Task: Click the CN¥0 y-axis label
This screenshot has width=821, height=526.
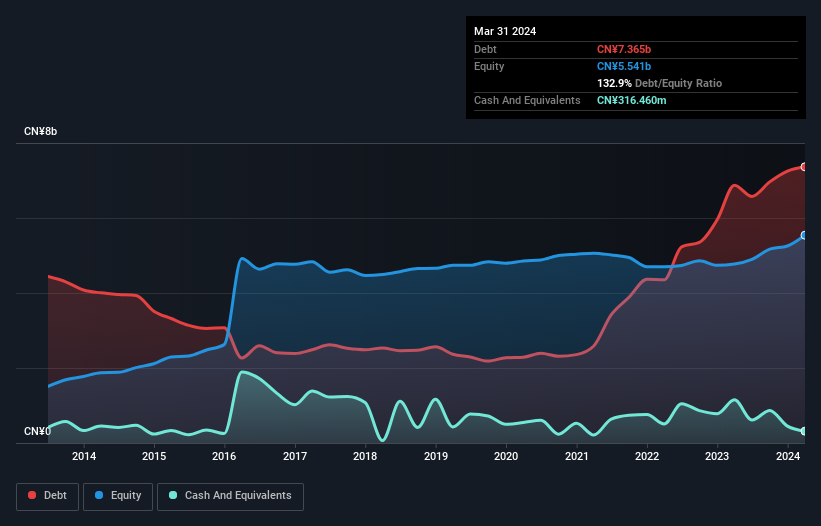Action: pos(37,431)
